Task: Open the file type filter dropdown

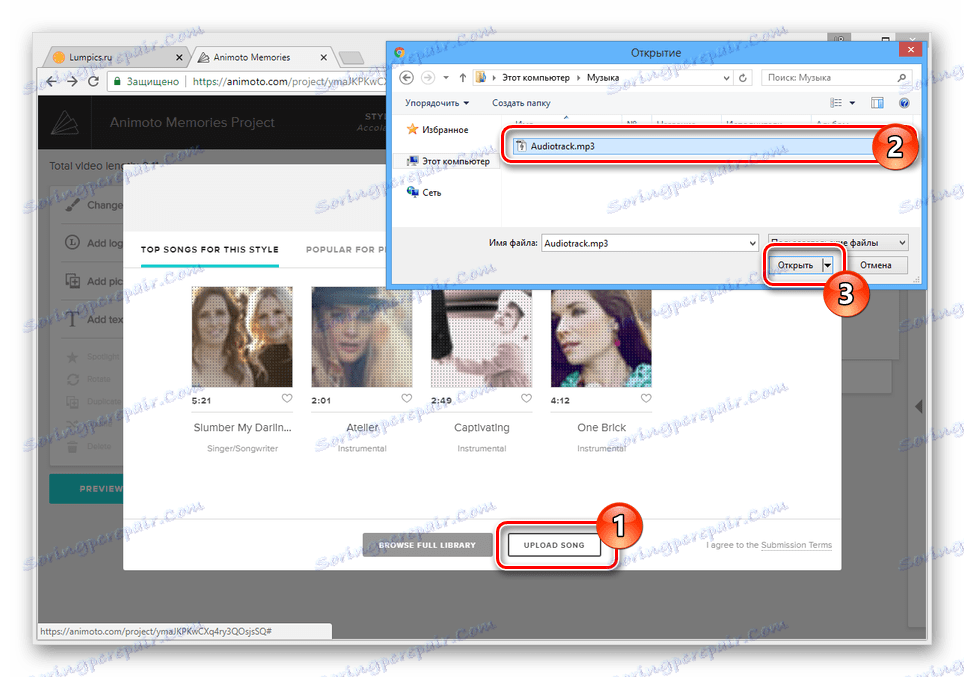Action: pyautogui.click(x=838, y=242)
